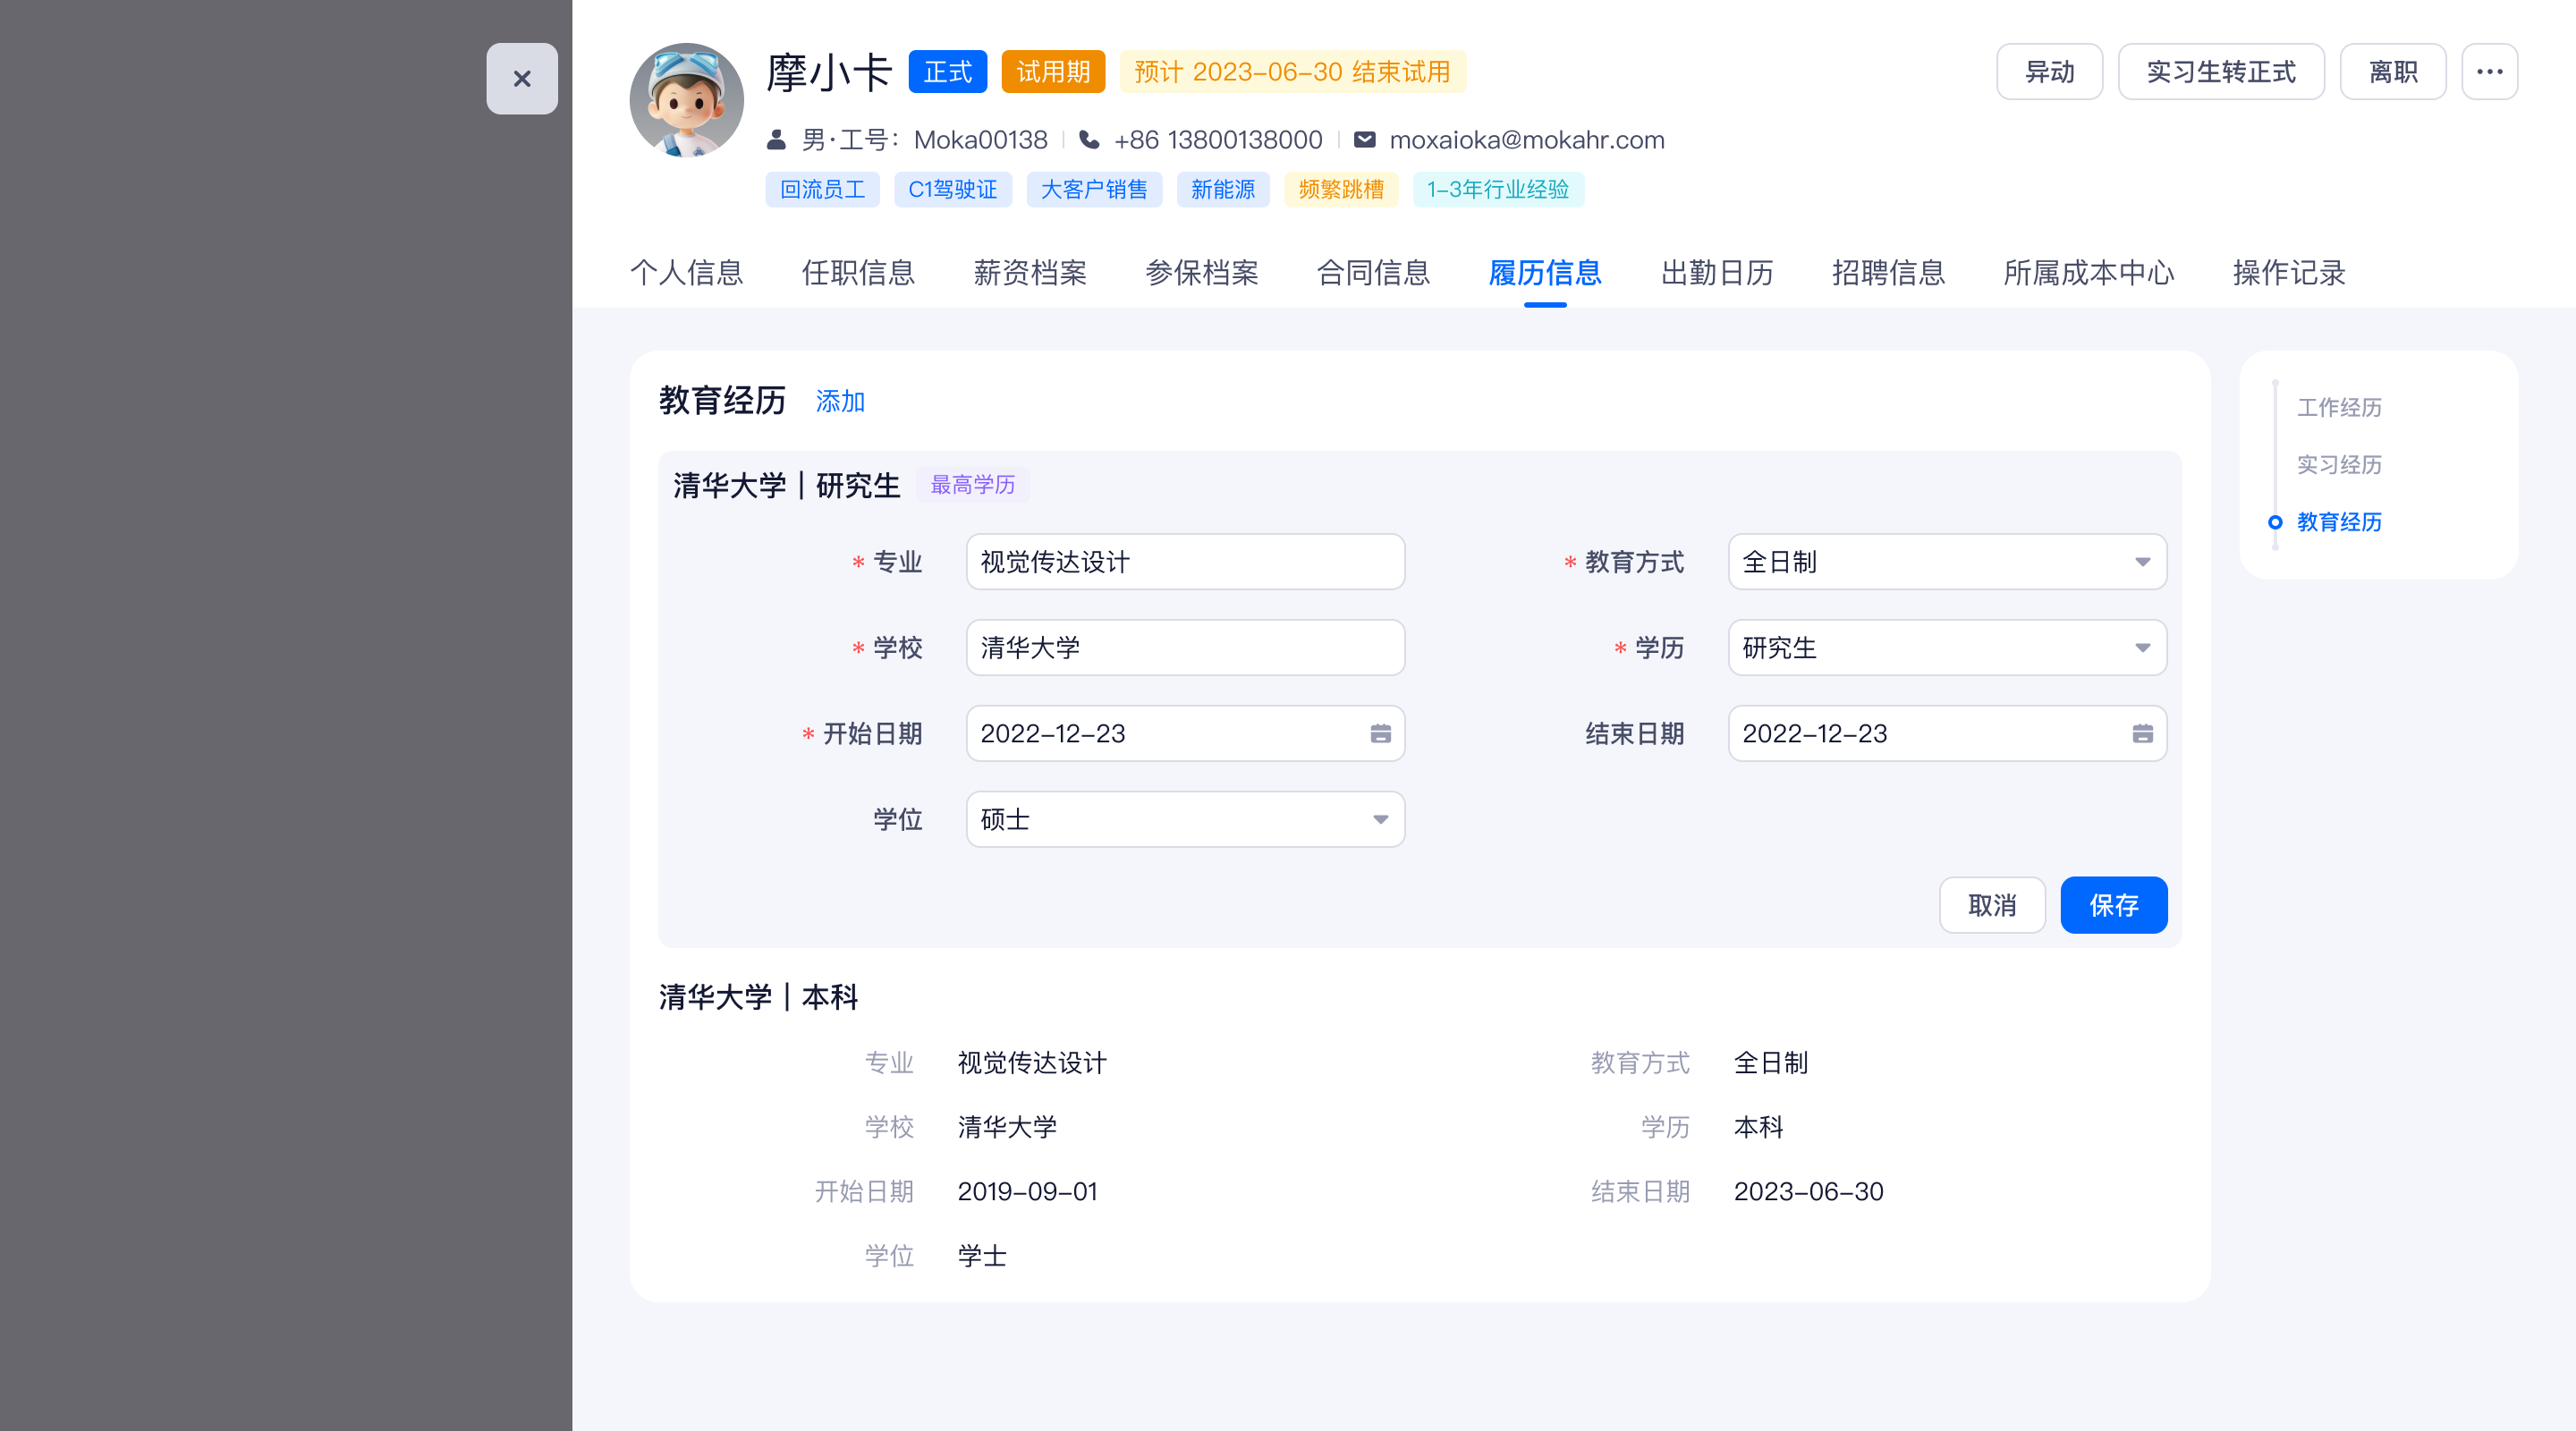Open calendar picker for 结束日期
The height and width of the screenshot is (1431, 2576).
(2141, 733)
